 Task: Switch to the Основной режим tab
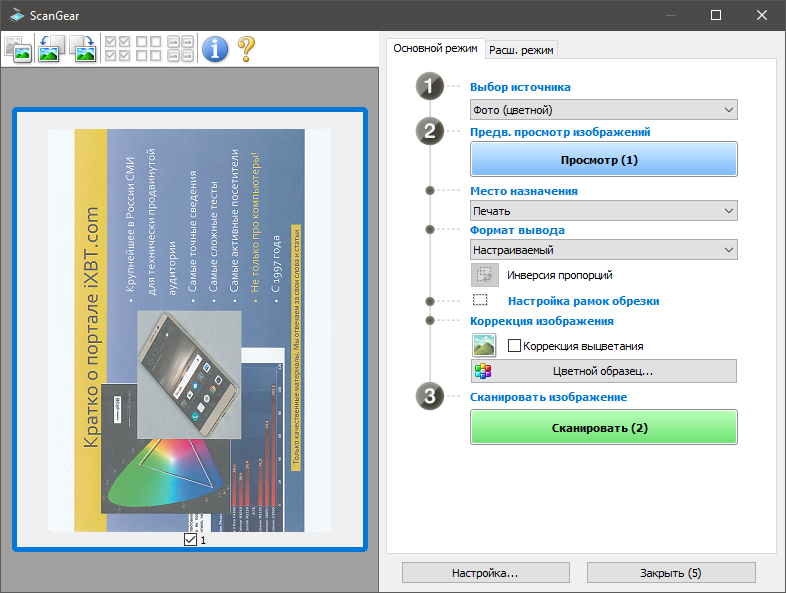435,49
